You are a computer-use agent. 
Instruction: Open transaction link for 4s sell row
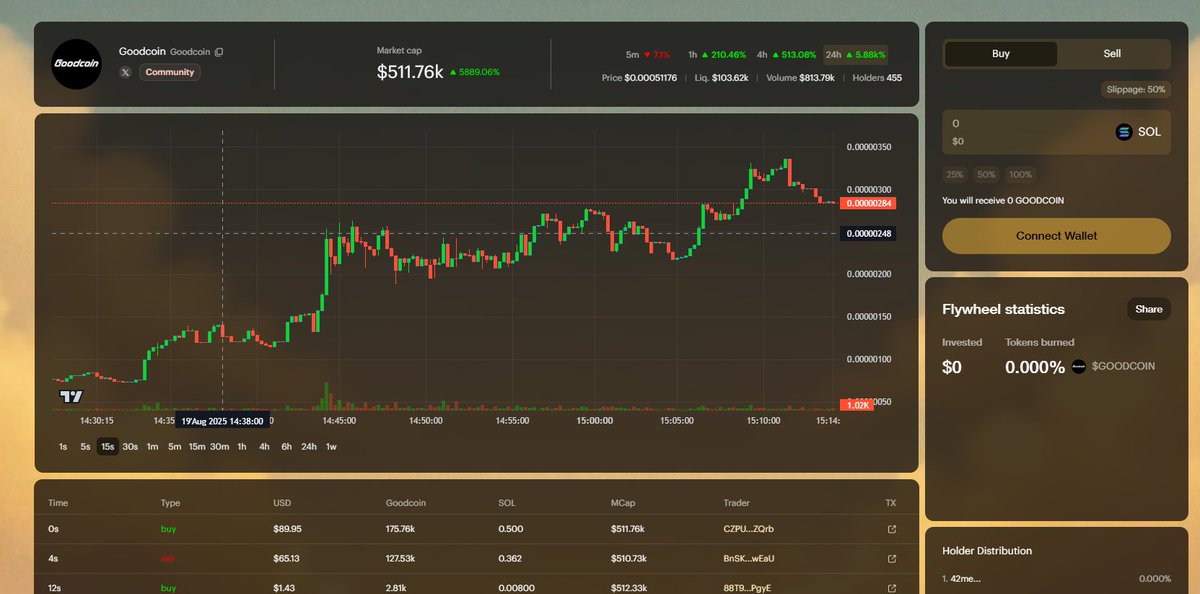tap(892, 559)
